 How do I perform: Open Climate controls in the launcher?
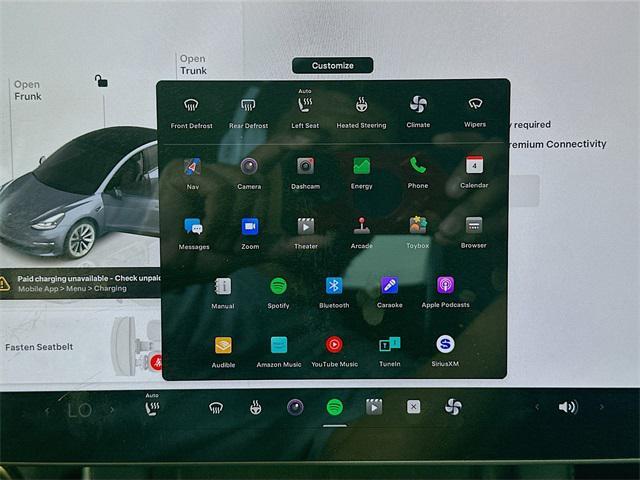pos(418,112)
